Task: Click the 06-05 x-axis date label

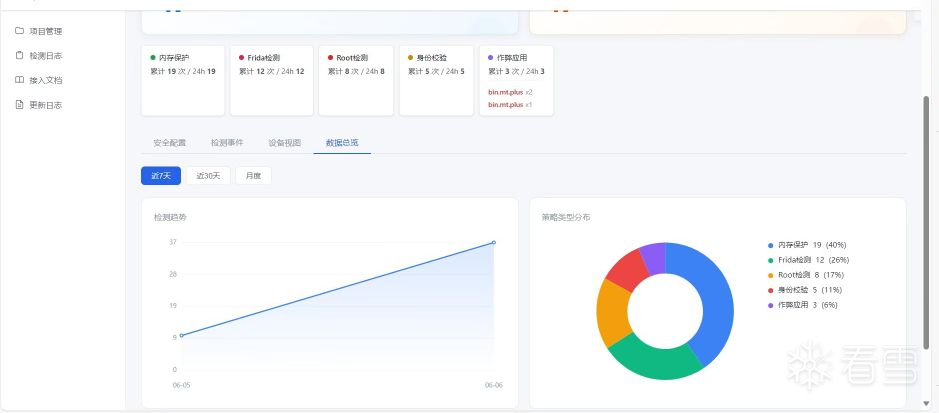Action: (181, 385)
